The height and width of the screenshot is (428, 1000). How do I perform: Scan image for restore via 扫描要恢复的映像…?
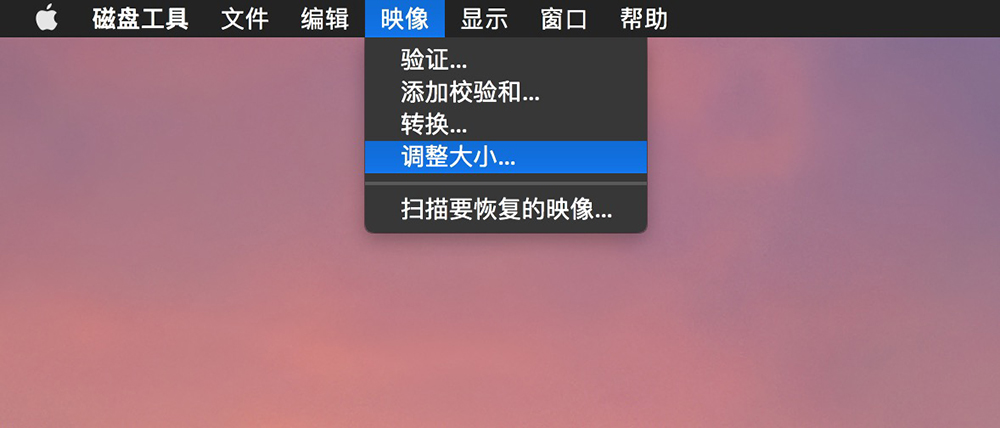506,209
